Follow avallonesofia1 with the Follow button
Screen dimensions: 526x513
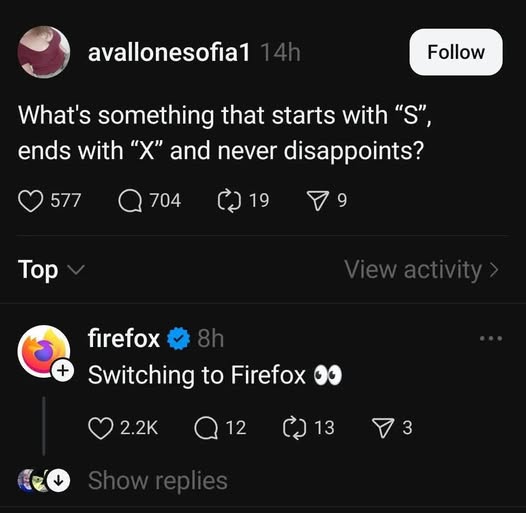pyautogui.click(x=456, y=52)
